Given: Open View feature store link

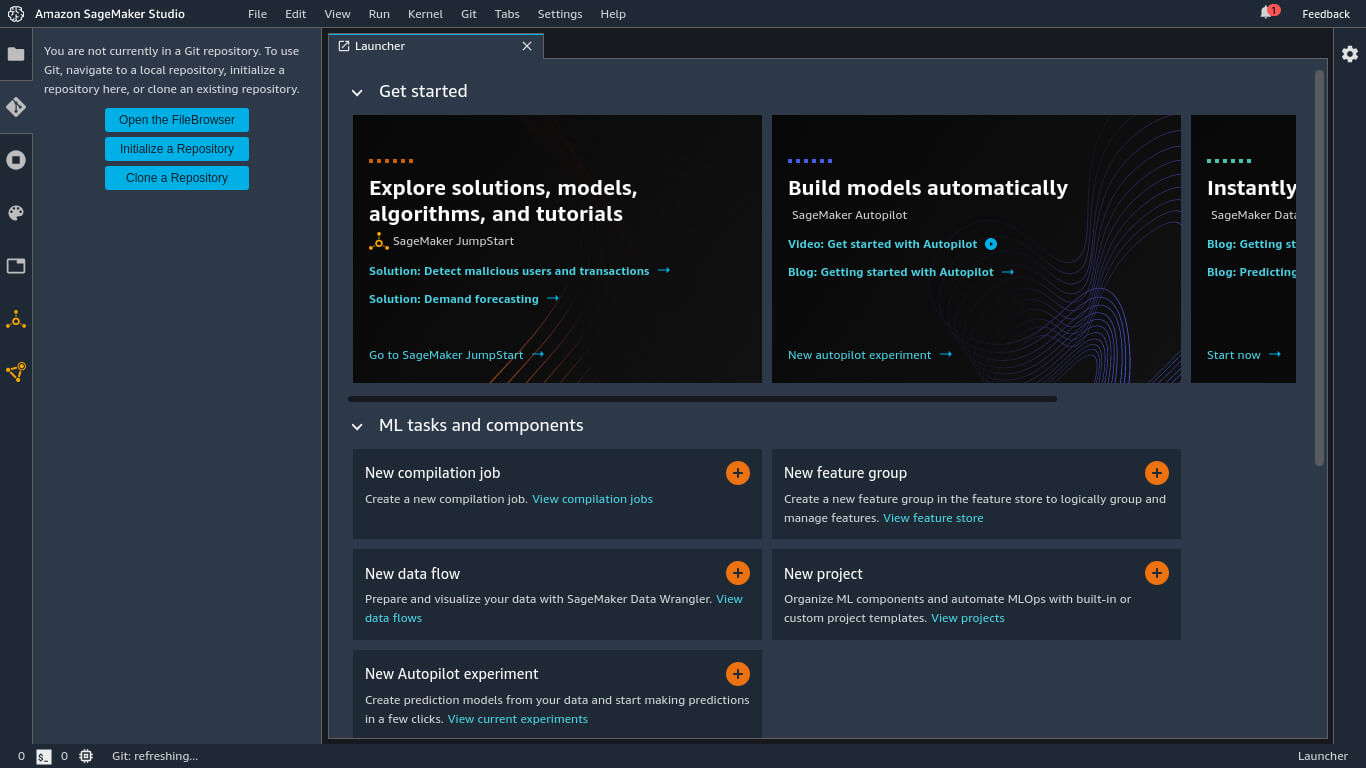Looking at the screenshot, I should 933,518.
